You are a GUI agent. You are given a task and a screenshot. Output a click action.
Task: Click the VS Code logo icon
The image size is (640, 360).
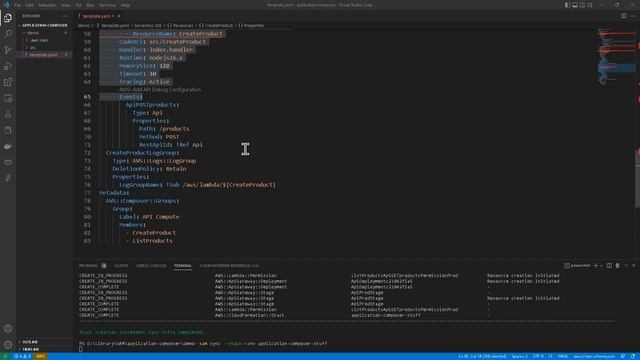[x=6, y=5]
